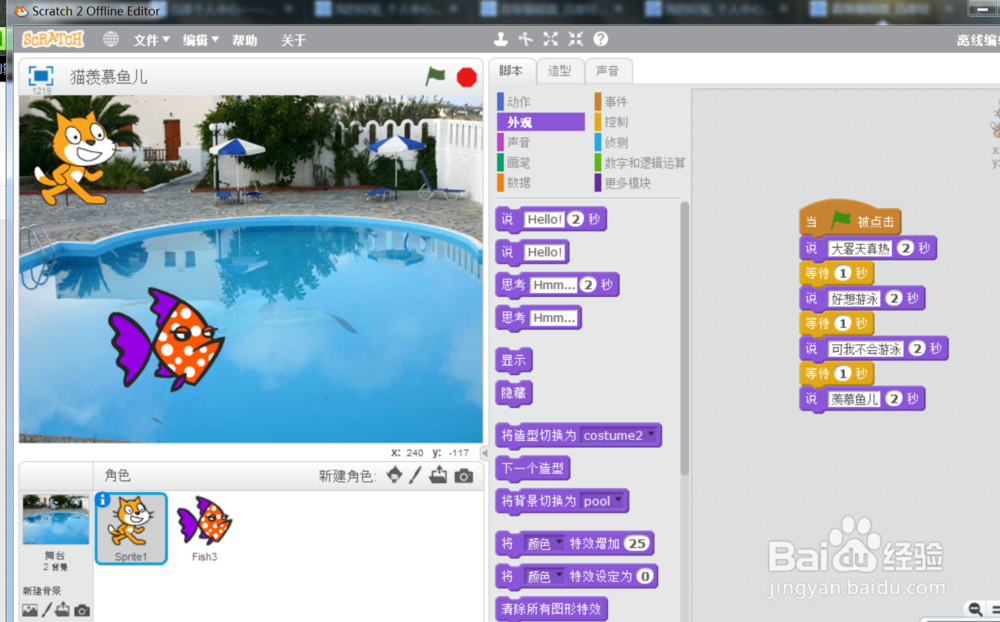1000x622 pixels.
Task: Select the Shrink sprite tool
Action: (x=575, y=40)
